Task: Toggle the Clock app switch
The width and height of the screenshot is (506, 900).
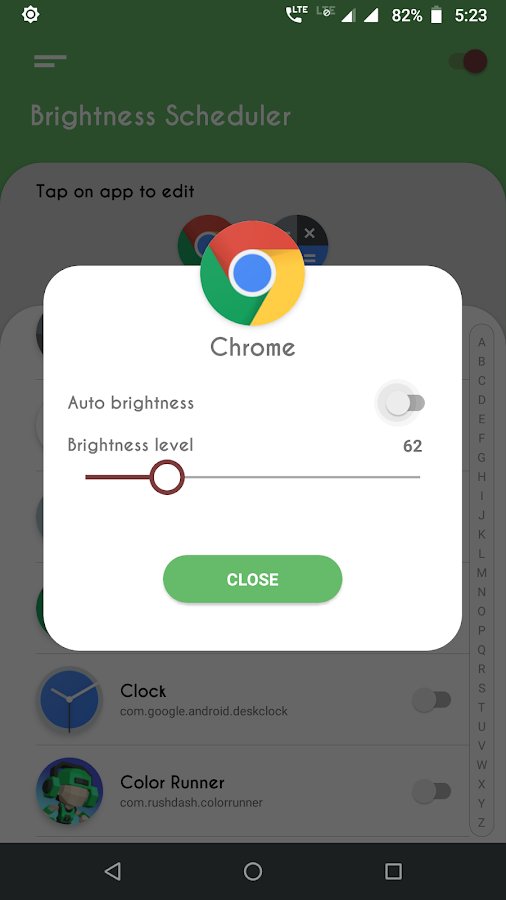Action: [431, 700]
